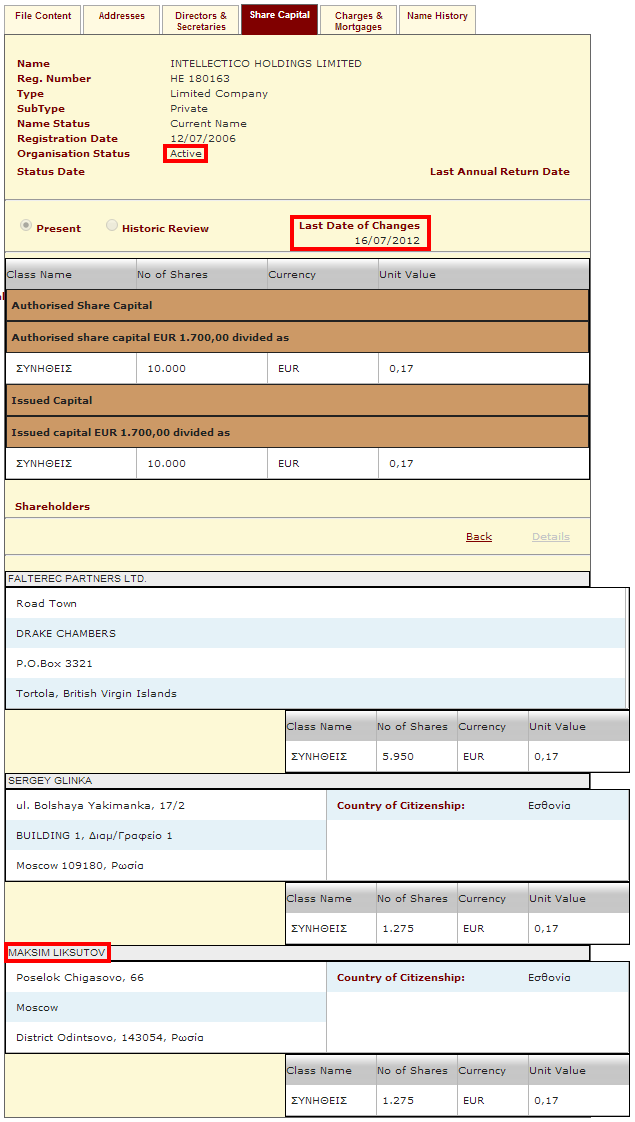Viewport: 635px width, 1122px height.
Task: Click the Shareholders section heading
Action: click(x=52, y=507)
